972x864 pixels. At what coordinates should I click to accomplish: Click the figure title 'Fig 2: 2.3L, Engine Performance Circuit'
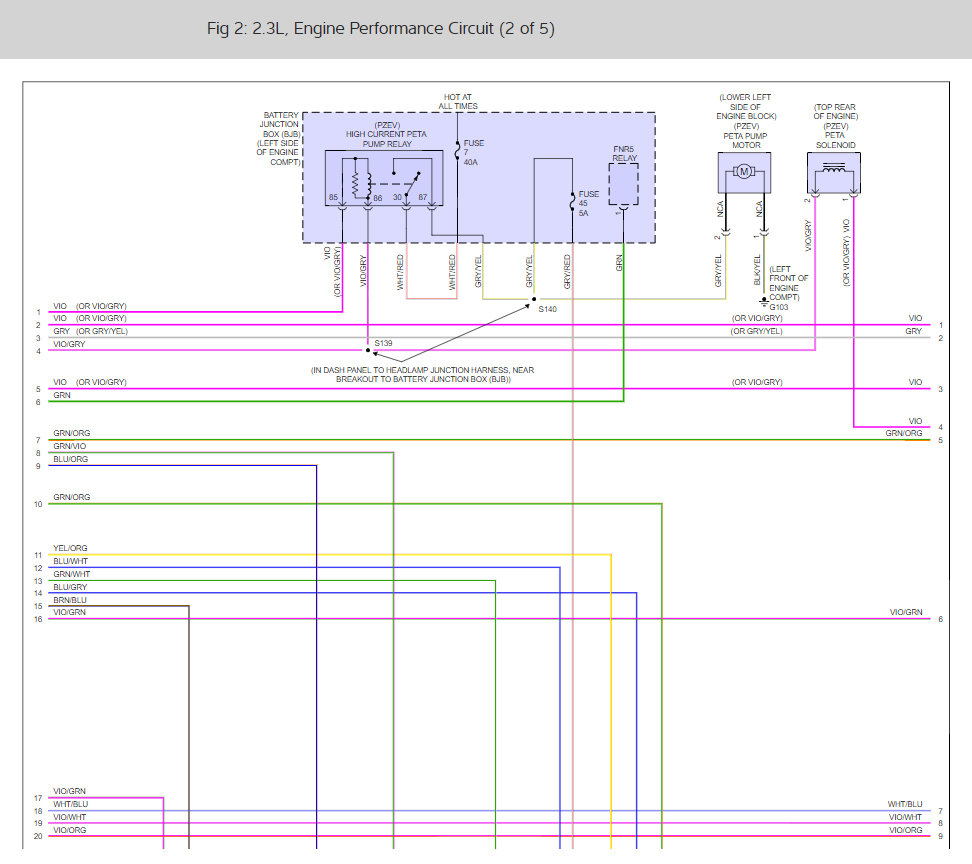tap(381, 29)
